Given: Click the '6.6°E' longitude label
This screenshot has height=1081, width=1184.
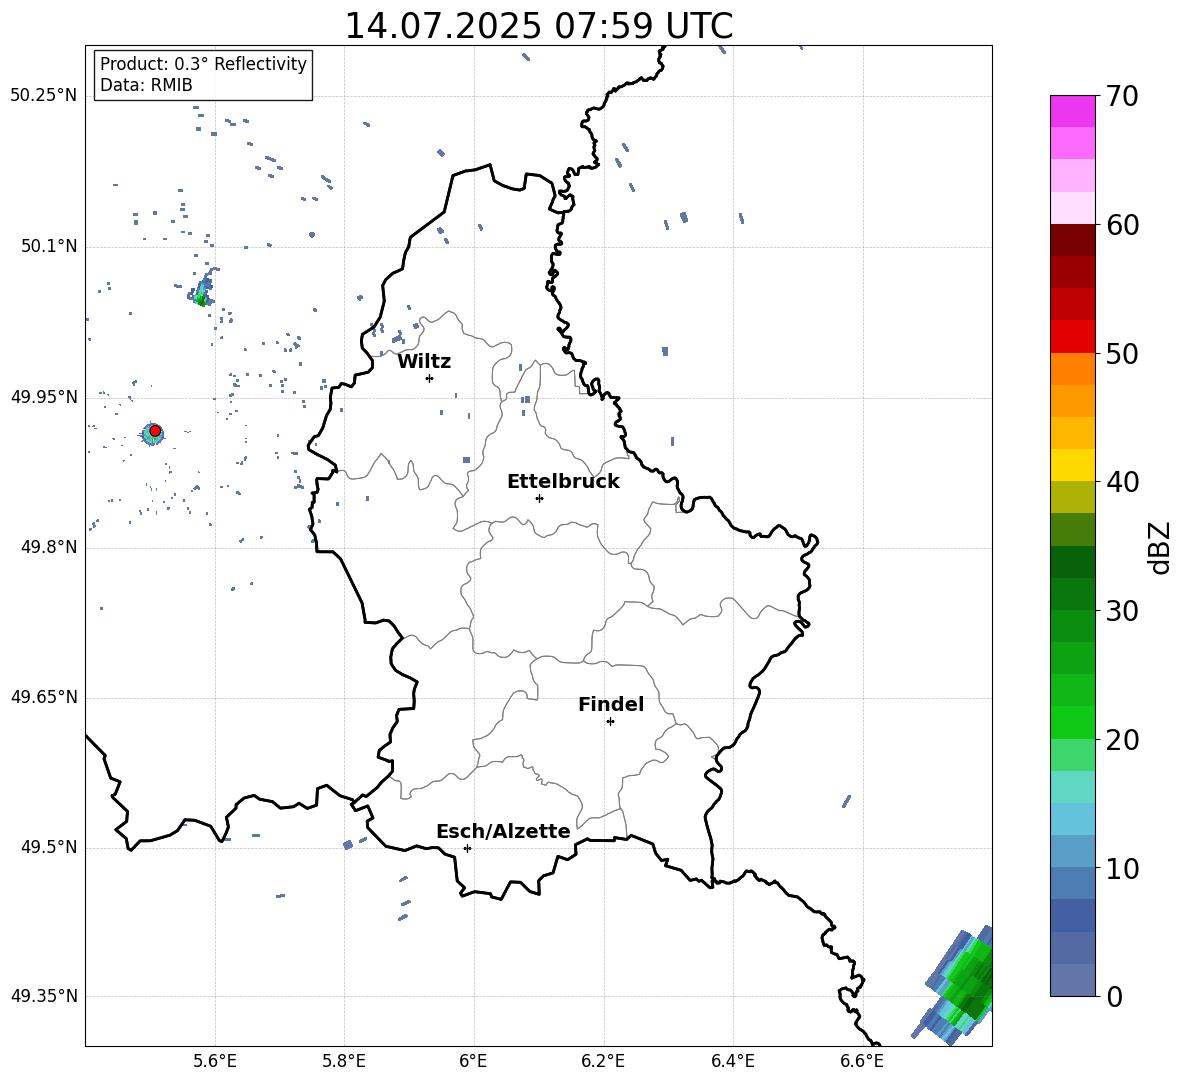Looking at the screenshot, I should coord(862,1061).
